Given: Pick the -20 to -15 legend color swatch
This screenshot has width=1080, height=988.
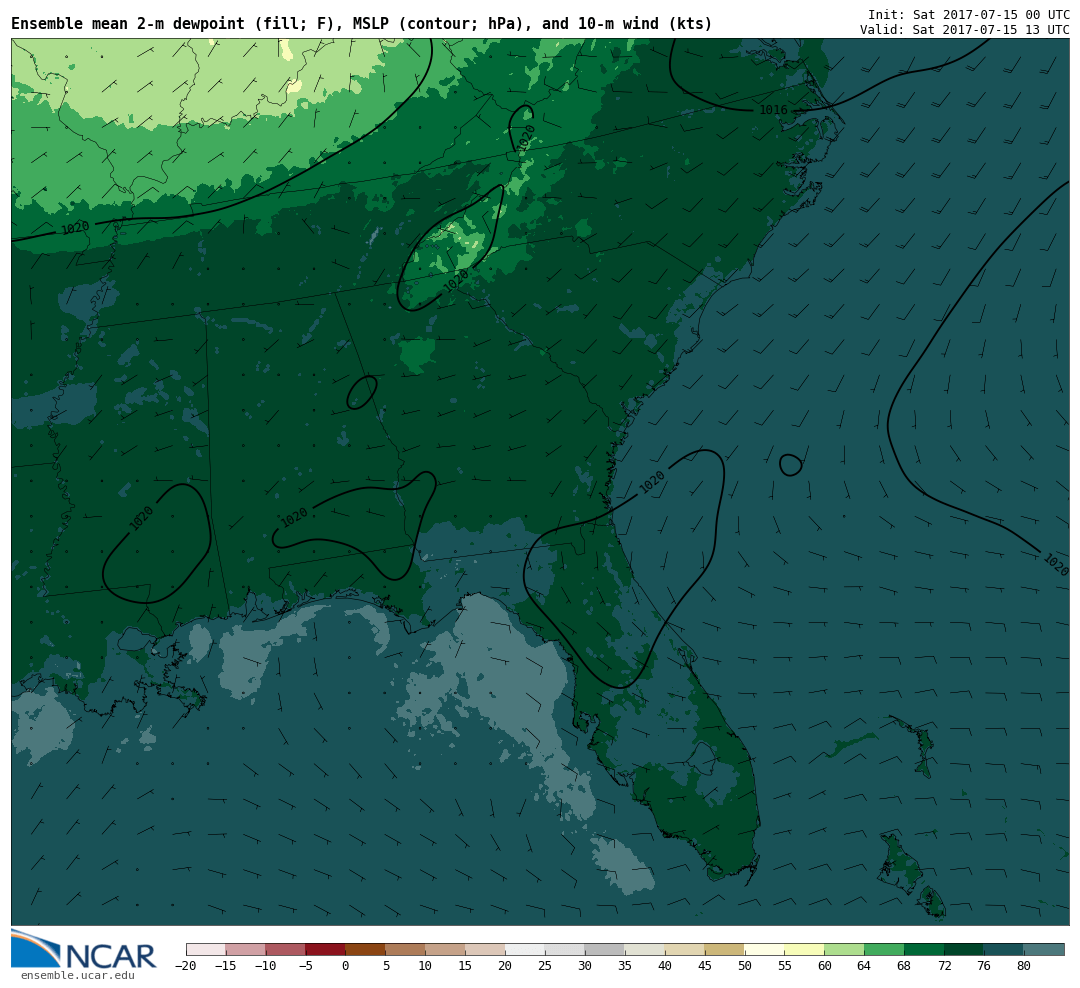Looking at the screenshot, I should pos(206,949).
